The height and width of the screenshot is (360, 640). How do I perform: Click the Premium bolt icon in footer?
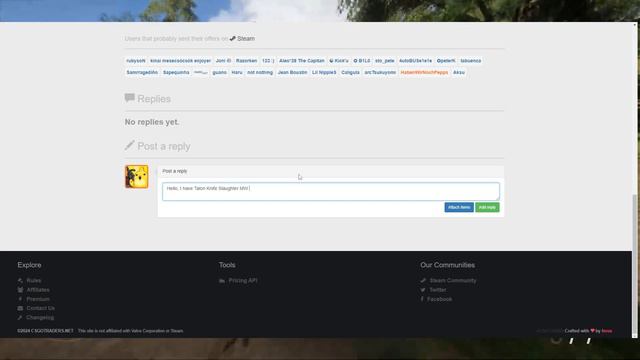20,299
